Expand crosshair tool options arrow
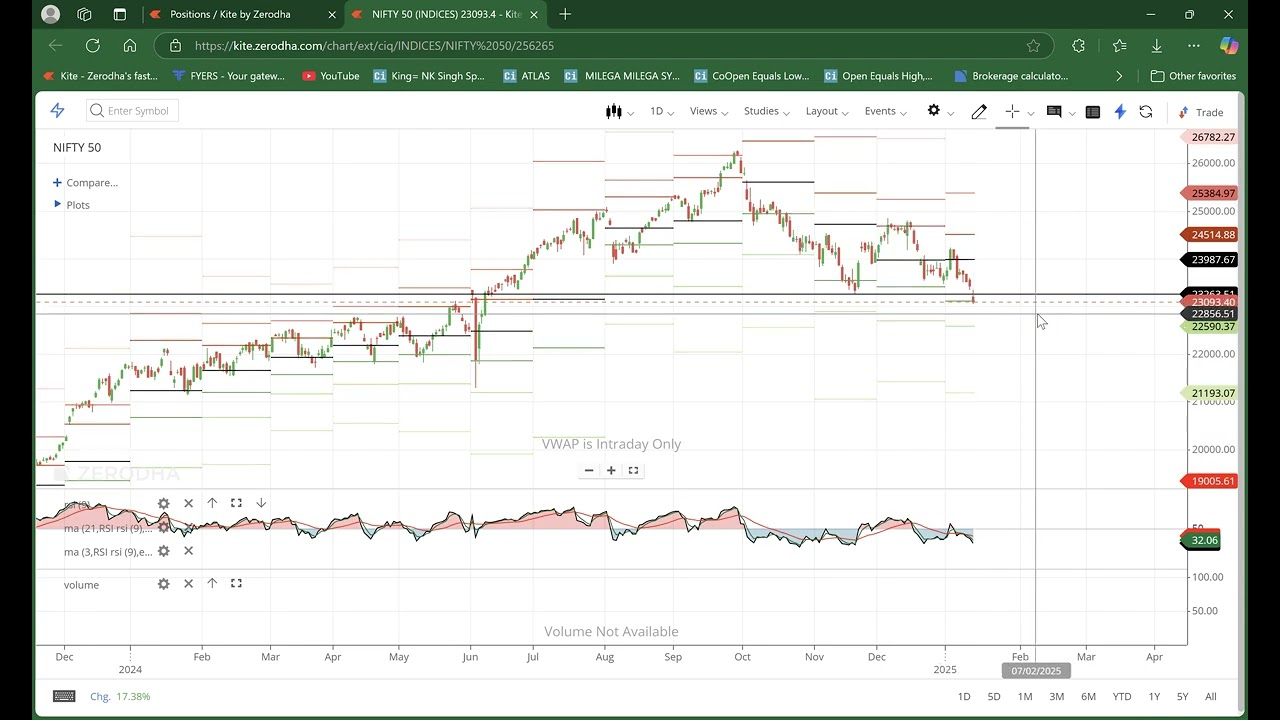Image resolution: width=1280 pixels, height=720 pixels. 1030,113
